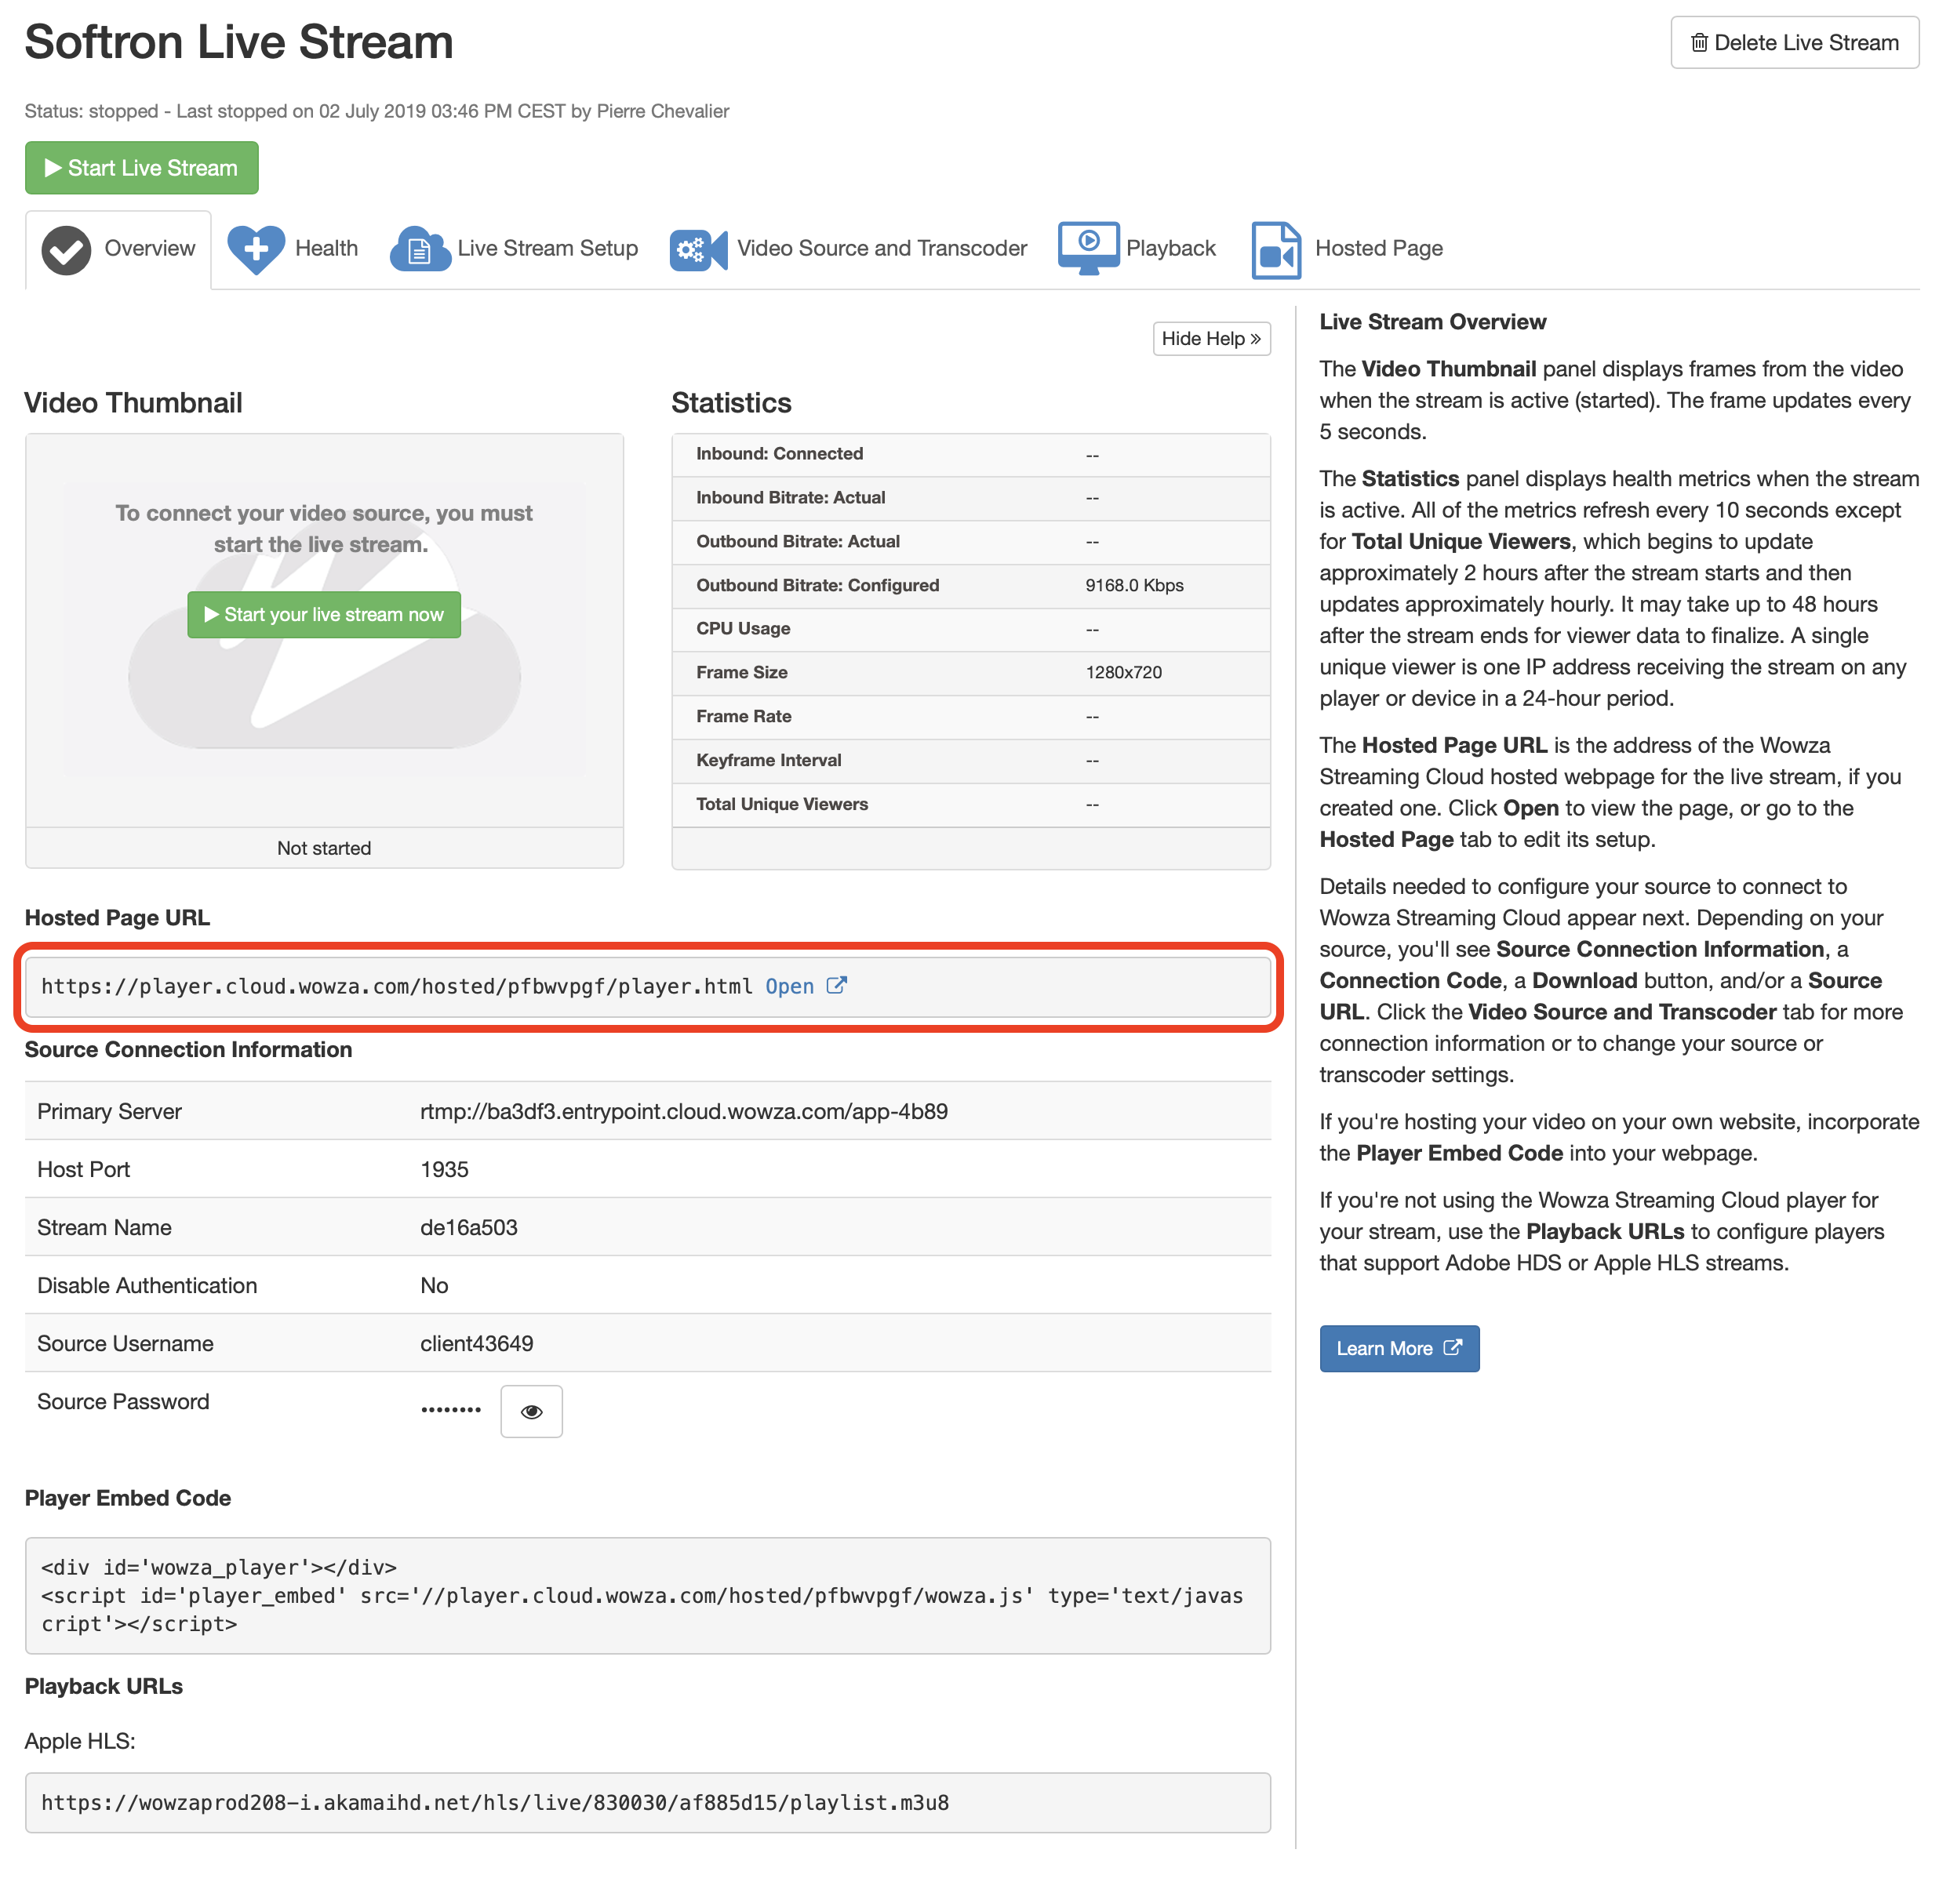This screenshot has height=1904, width=1939.
Task: Click the Outbound Bitrate value 9168.0 Kbps
Action: click(x=1134, y=585)
